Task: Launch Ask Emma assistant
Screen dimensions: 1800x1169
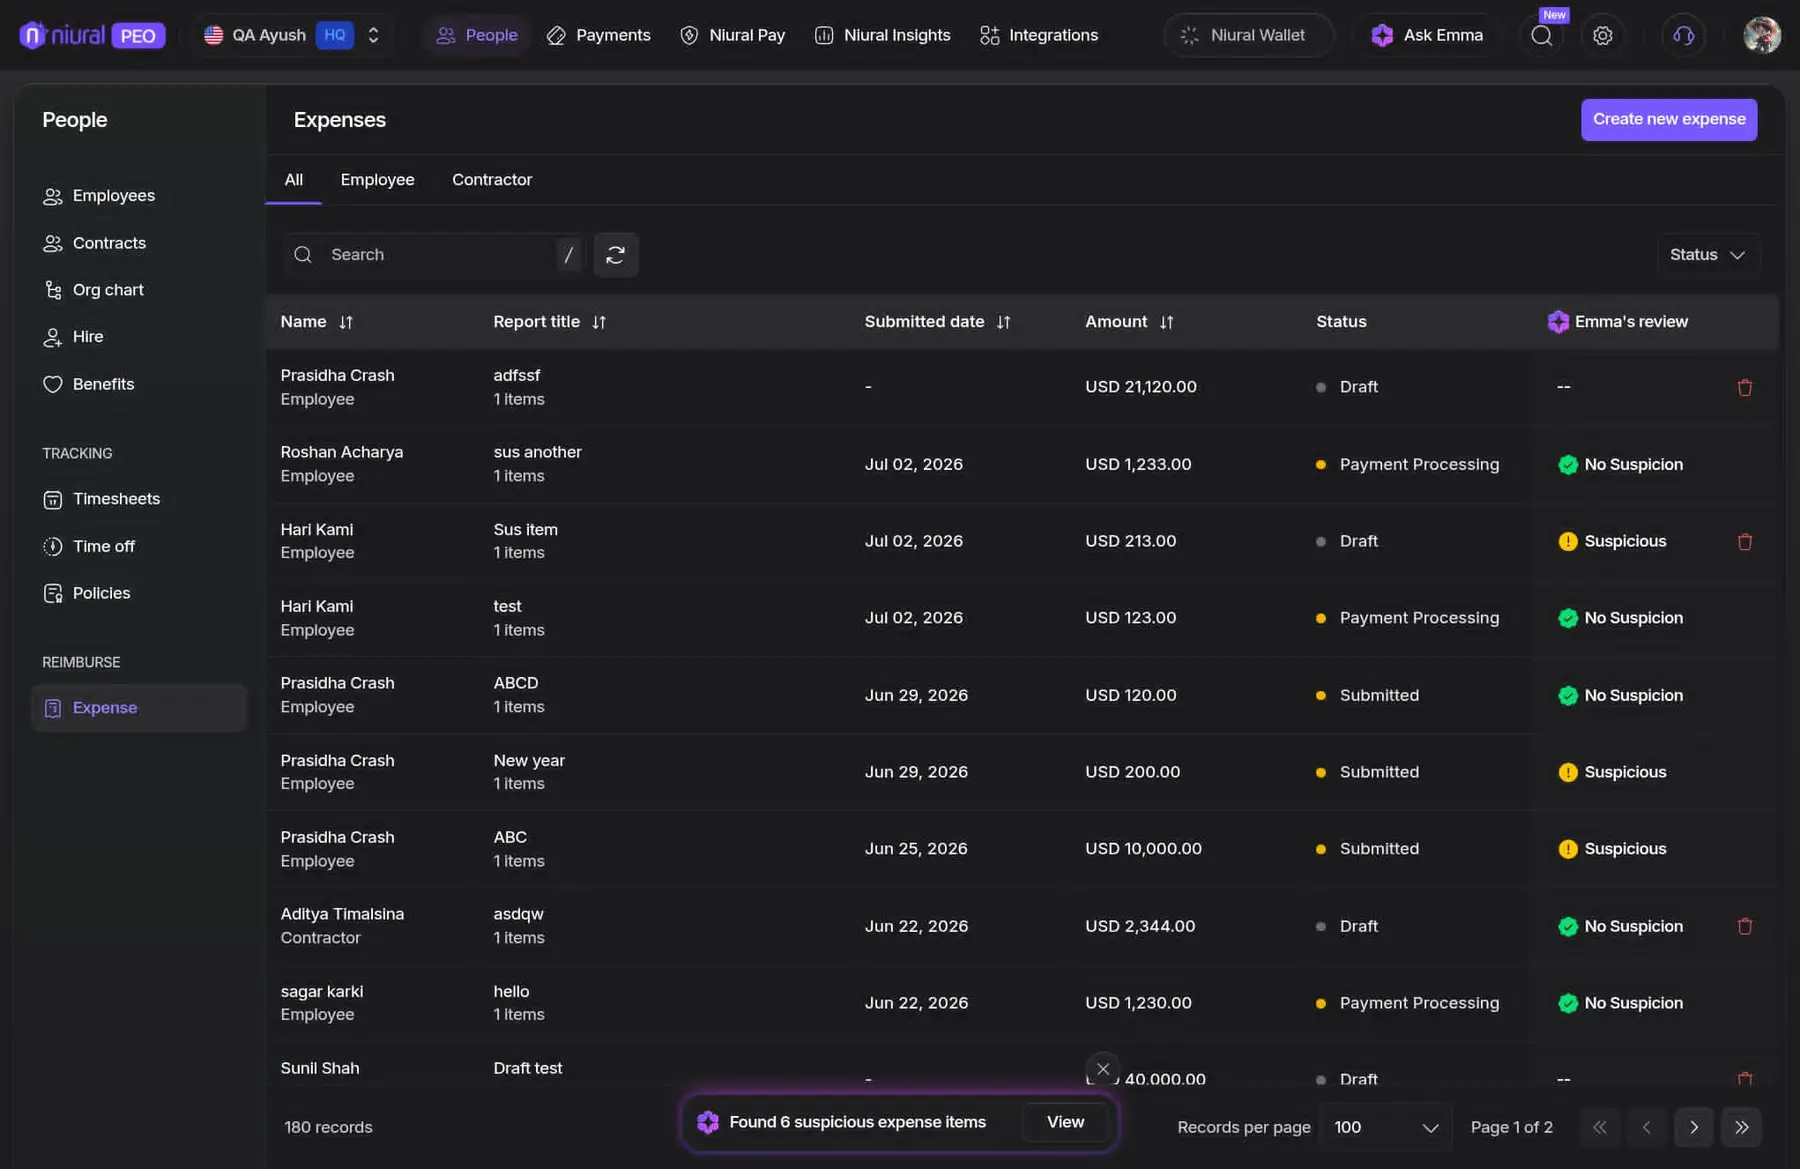Action: tap(1428, 35)
